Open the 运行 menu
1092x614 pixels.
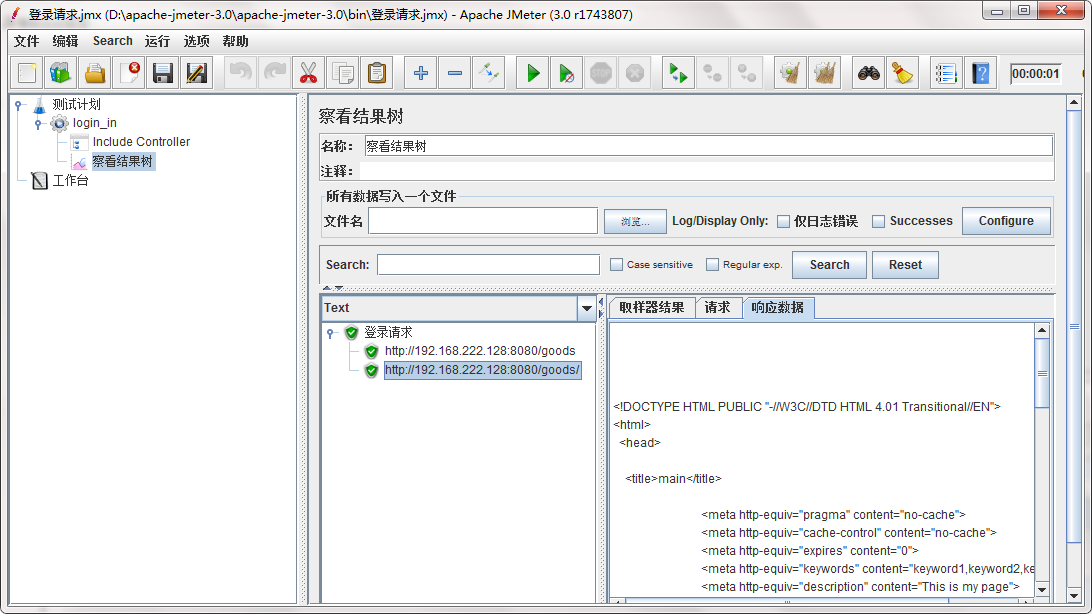tap(157, 41)
